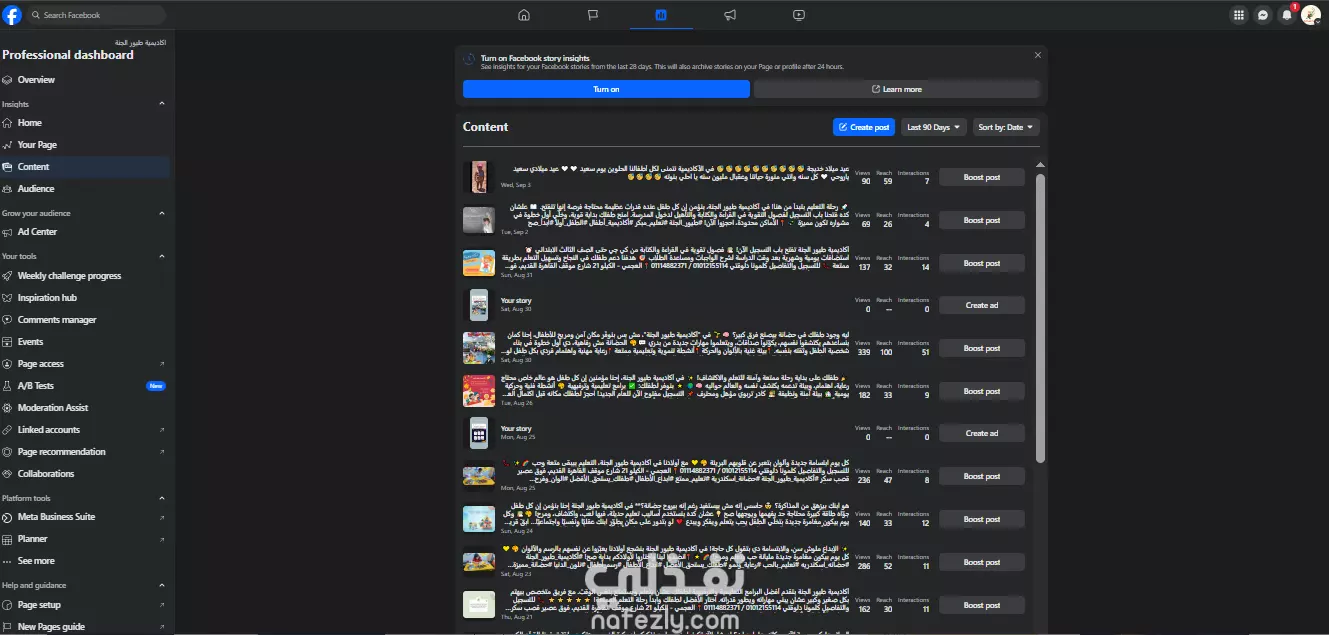Open Page access
Viewport: 1329px width, 635px height.
click(85, 364)
